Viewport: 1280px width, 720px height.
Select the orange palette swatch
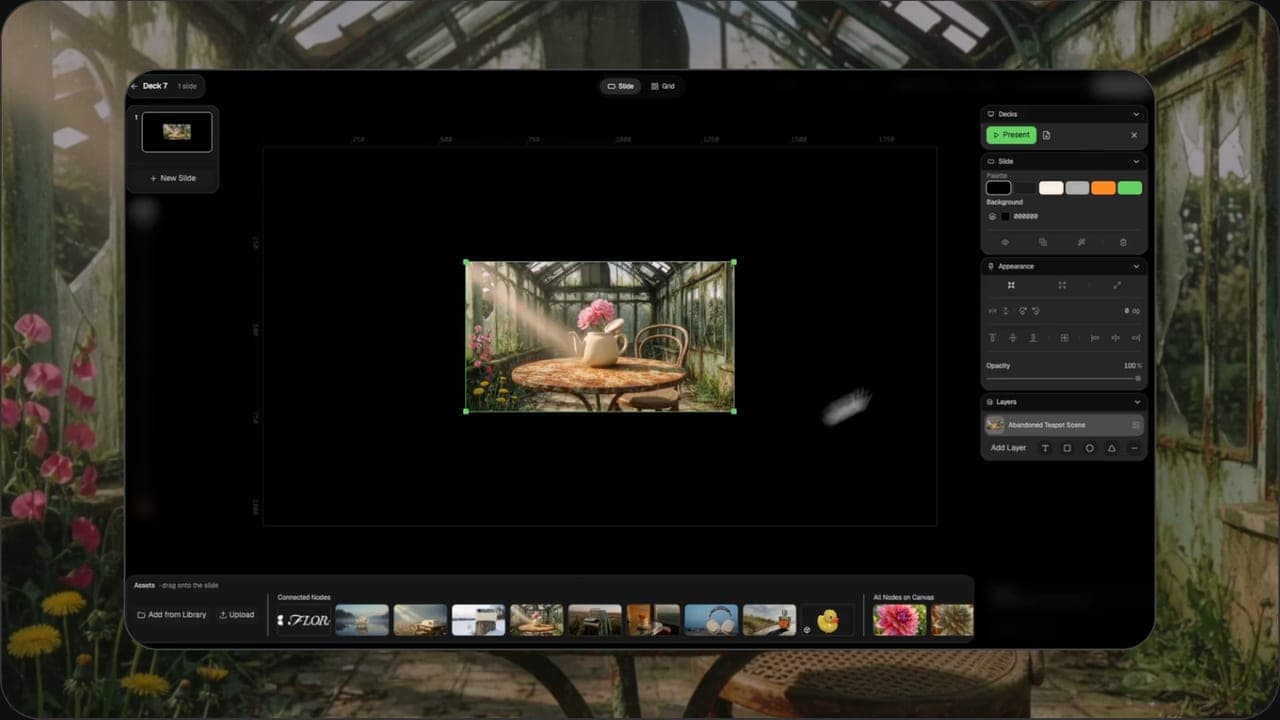click(1103, 188)
